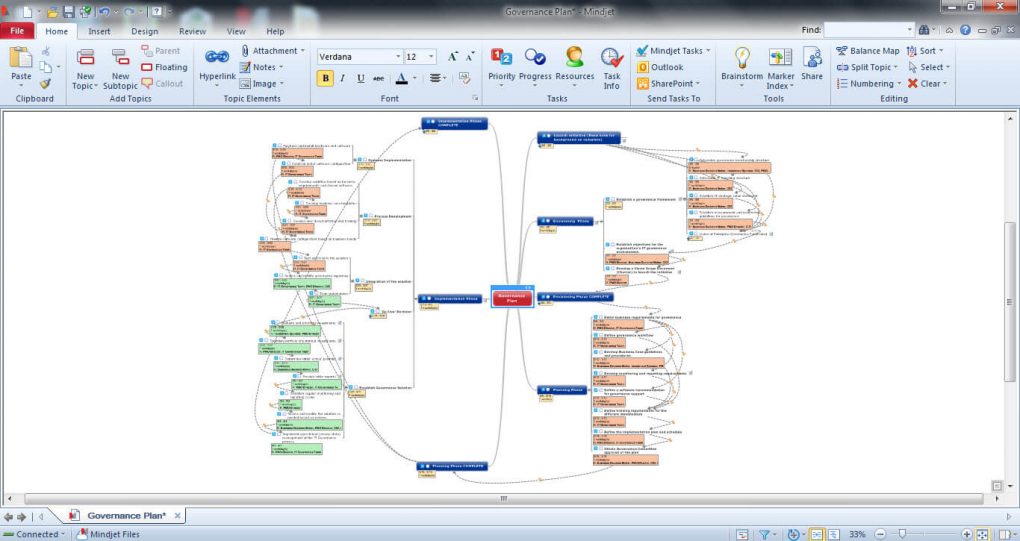Image resolution: width=1020 pixels, height=541 pixels.
Task: Add a Callout topic
Action: tap(162, 83)
